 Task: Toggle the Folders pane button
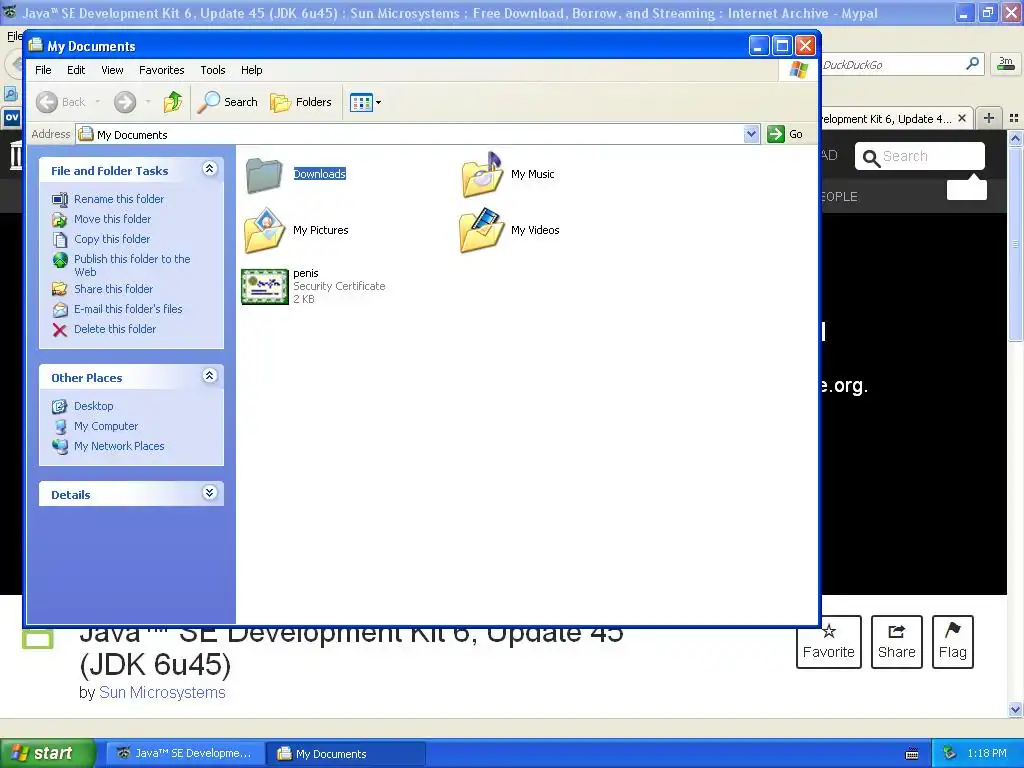click(301, 102)
